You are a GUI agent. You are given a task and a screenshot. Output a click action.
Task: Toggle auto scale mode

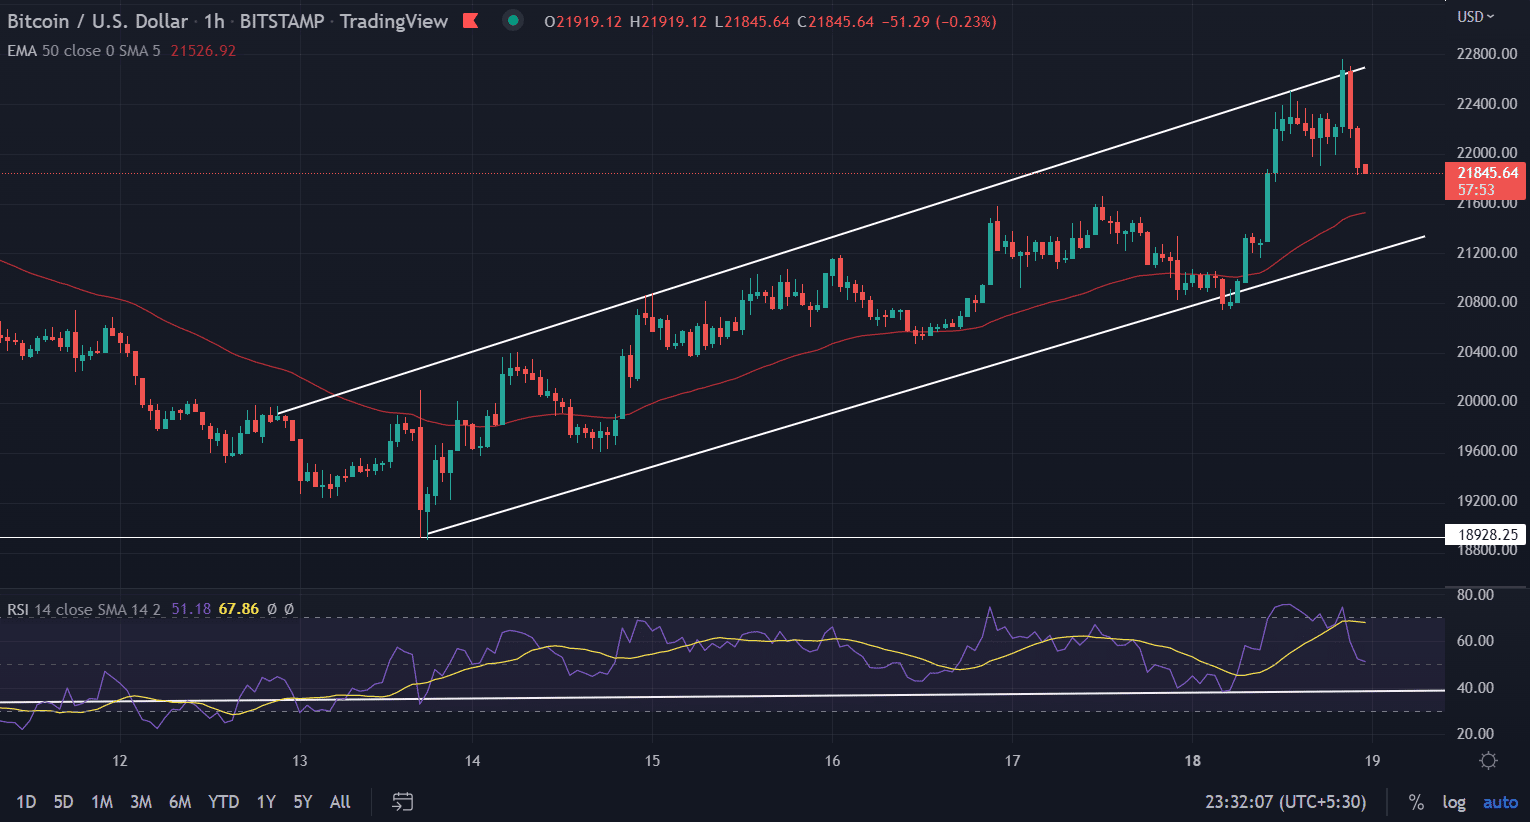(1500, 802)
